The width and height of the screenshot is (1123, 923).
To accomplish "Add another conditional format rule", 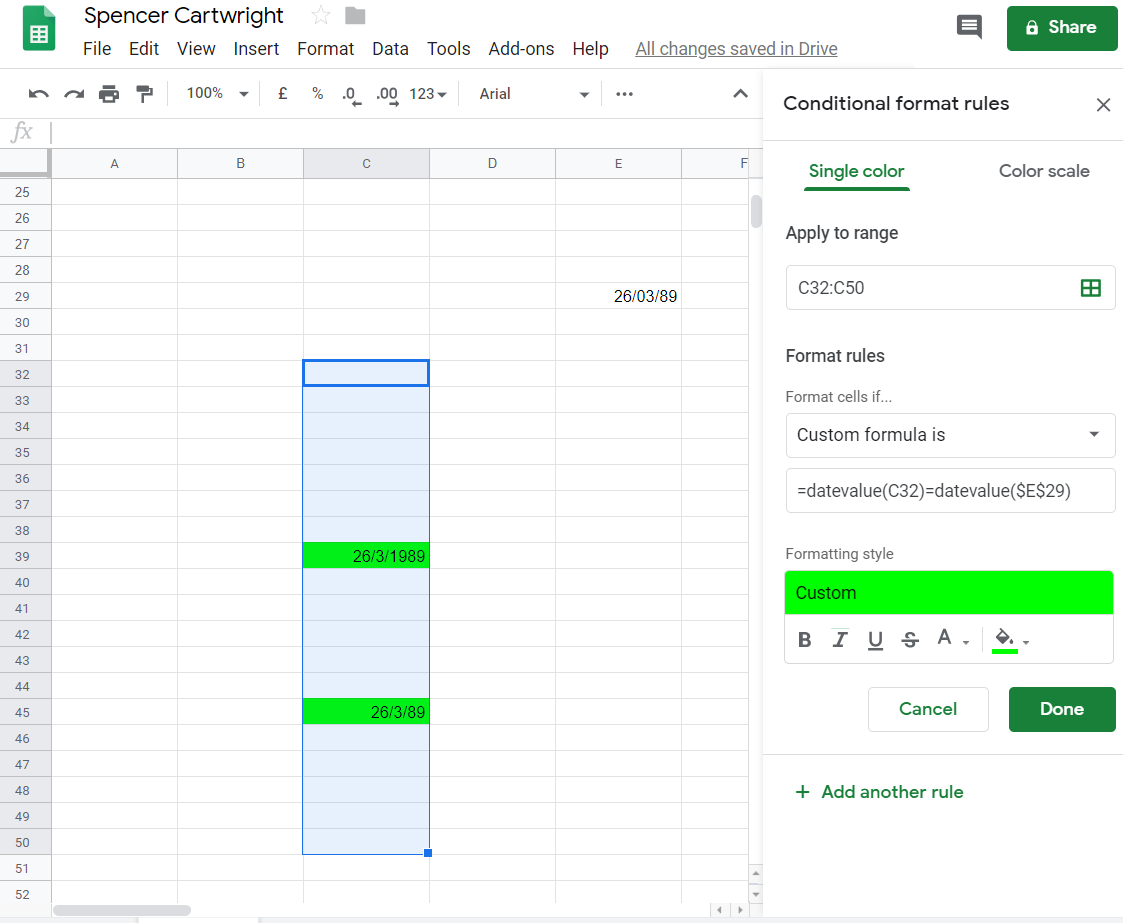I will (x=879, y=791).
